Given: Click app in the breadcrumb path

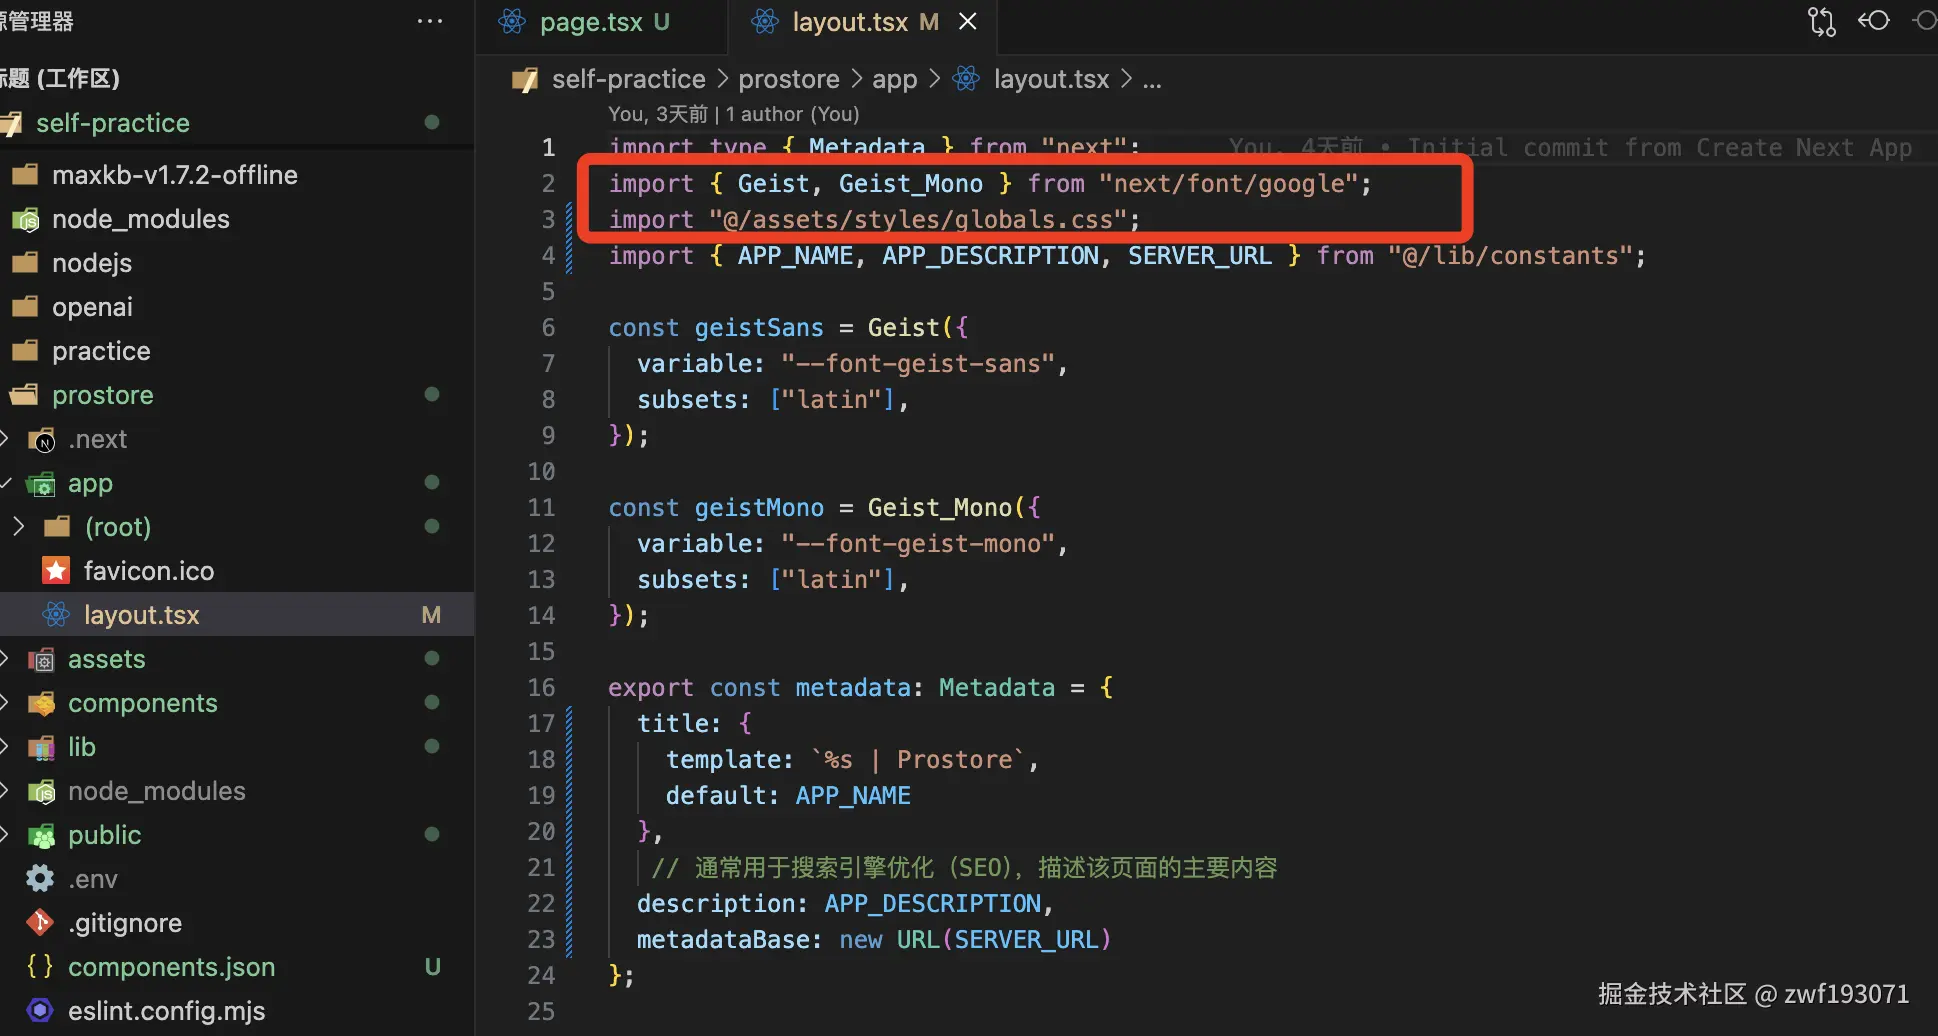Looking at the screenshot, I should [894, 80].
